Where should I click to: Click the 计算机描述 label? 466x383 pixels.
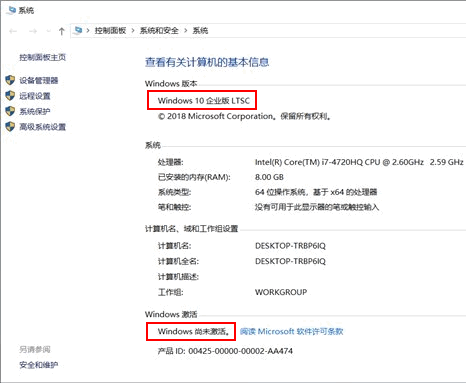(x=178, y=276)
